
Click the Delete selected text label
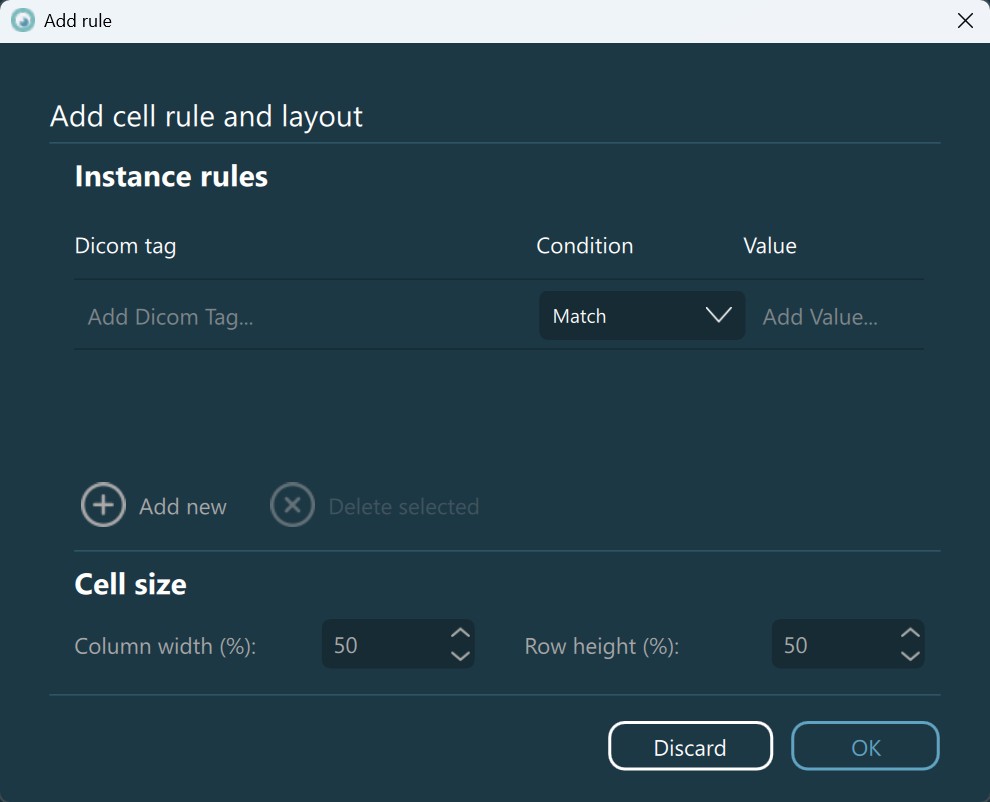[x=403, y=507]
